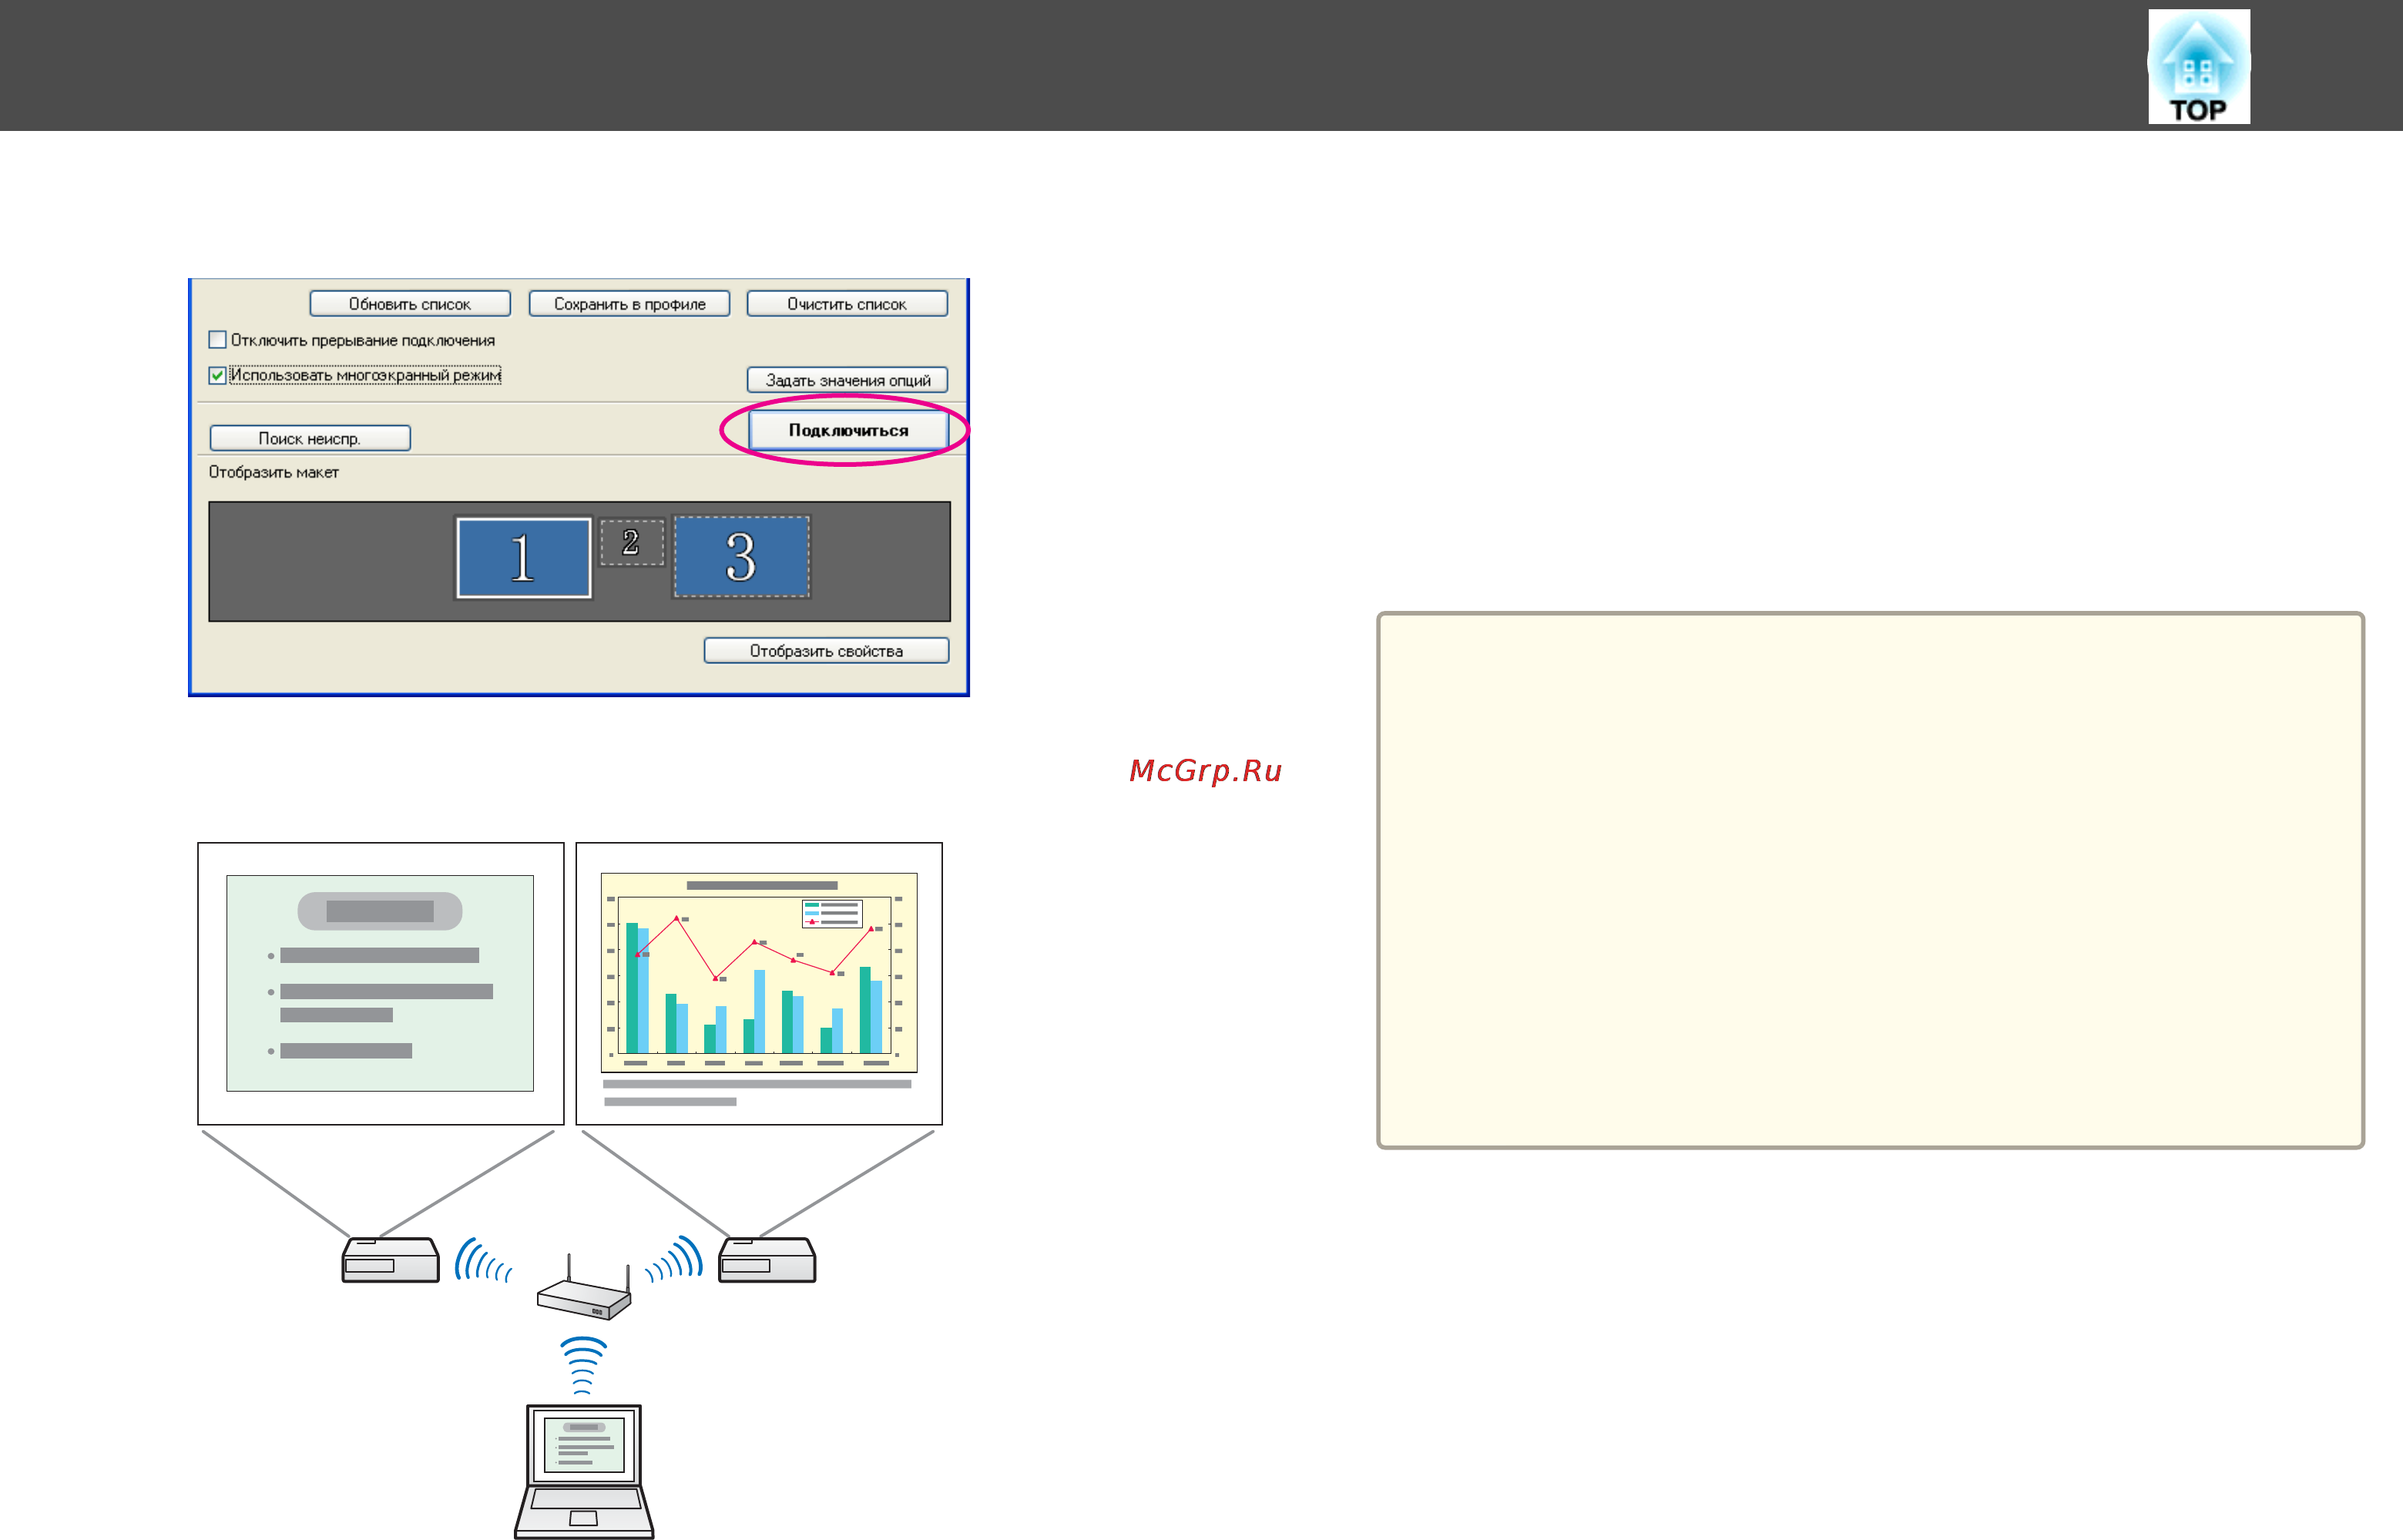This screenshot has height=1540, width=2403.
Task: Click the Подключиться button
Action: point(848,430)
